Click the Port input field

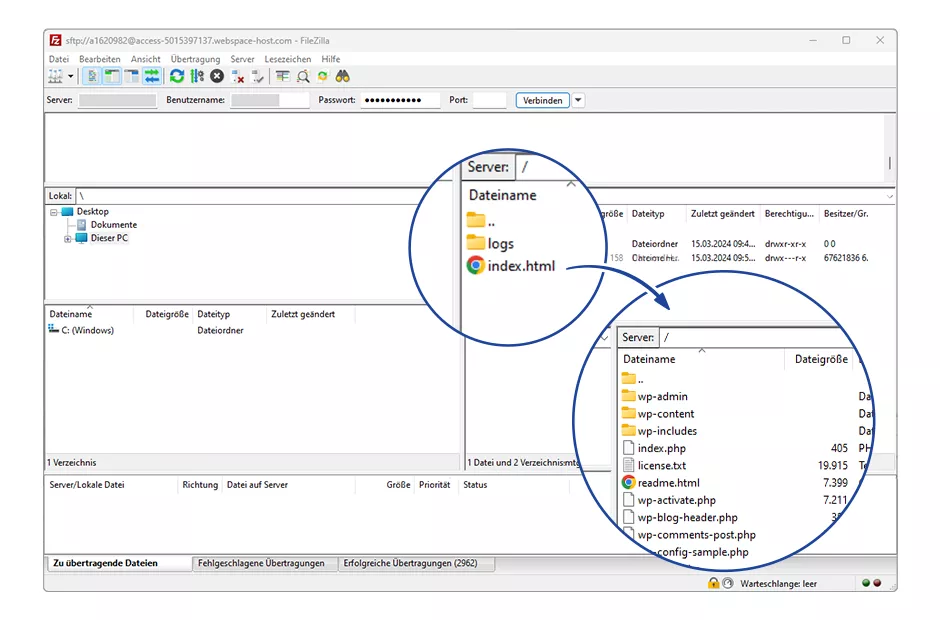pos(489,100)
